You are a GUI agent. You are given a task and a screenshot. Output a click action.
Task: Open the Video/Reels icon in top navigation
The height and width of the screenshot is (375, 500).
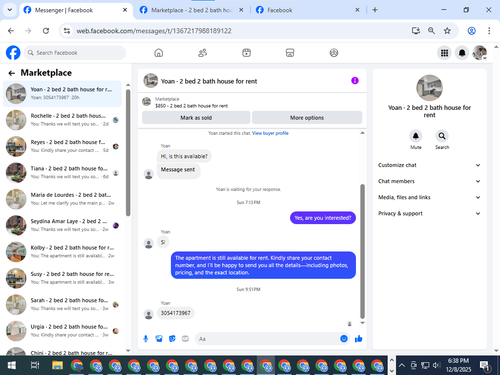(246, 53)
